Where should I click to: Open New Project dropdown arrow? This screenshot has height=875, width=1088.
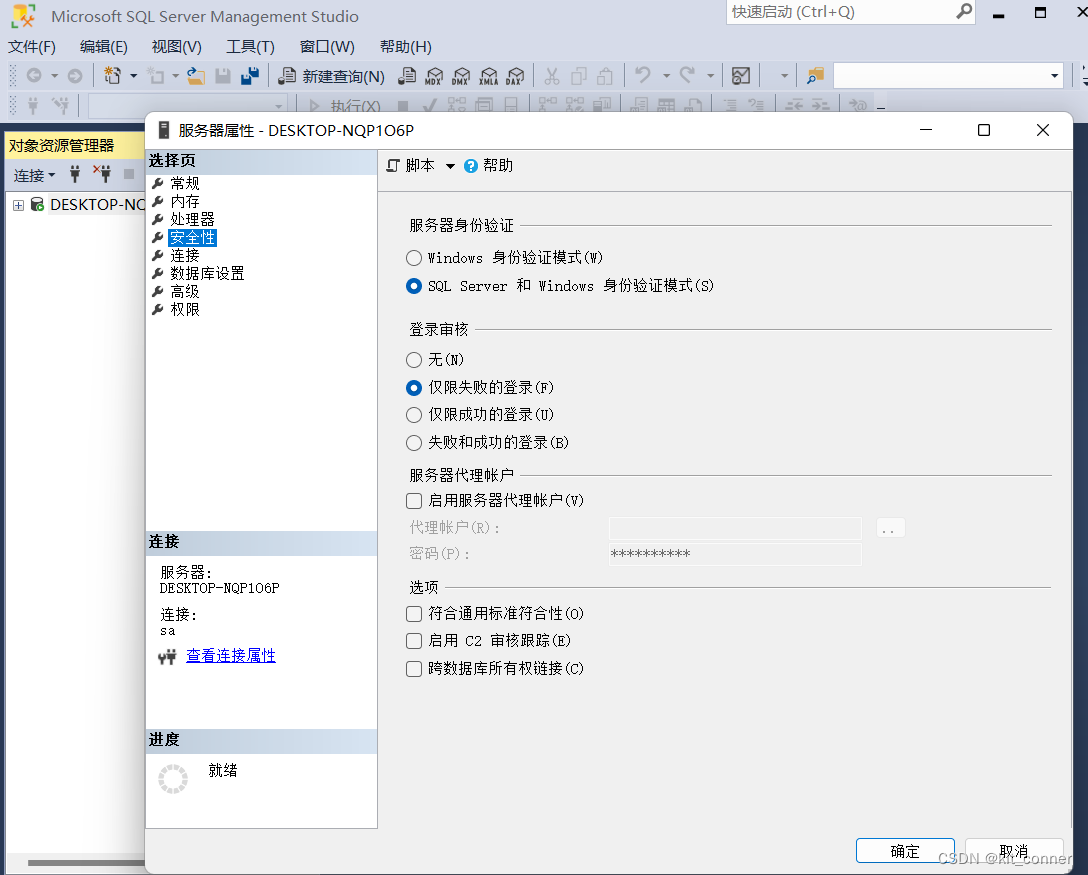click(x=133, y=76)
